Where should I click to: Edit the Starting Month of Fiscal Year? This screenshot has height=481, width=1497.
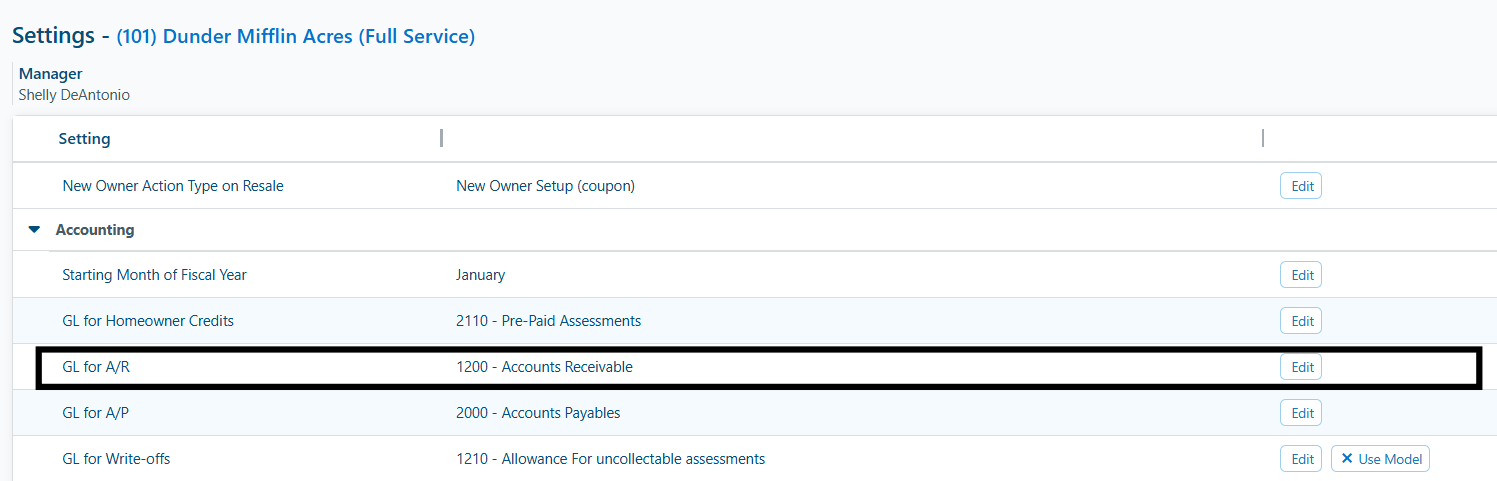coord(1301,275)
